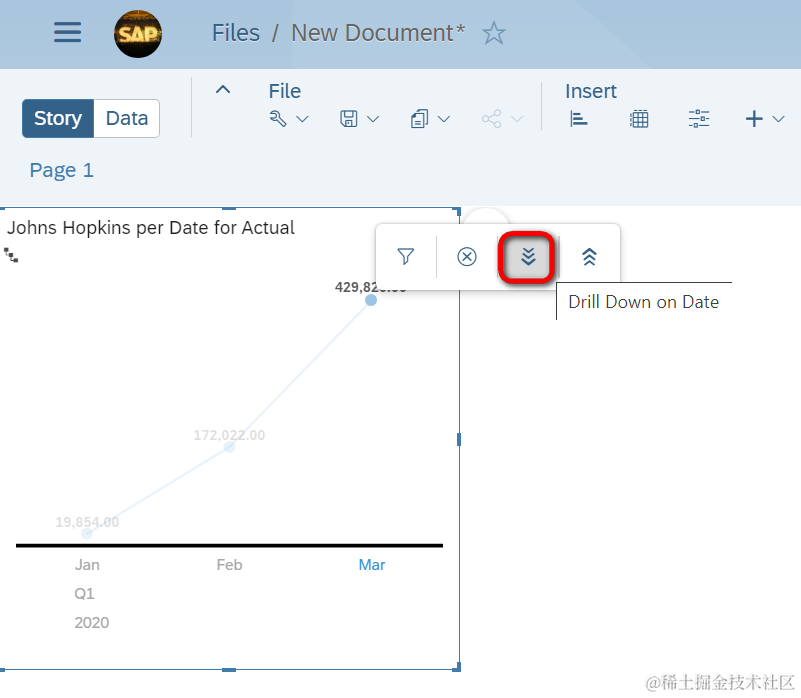Expand the wrench tools dropdown arrow
The width and height of the screenshot is (801, 698).
click(x=302, y=120)
